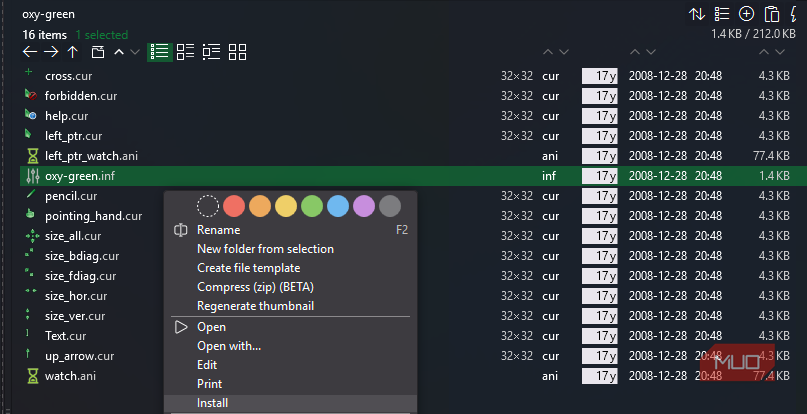The height and width of the screenshot is (414, 807).
Task: Sort size column descending chevron
Action: pyautogui.click(x=780, y=51)
